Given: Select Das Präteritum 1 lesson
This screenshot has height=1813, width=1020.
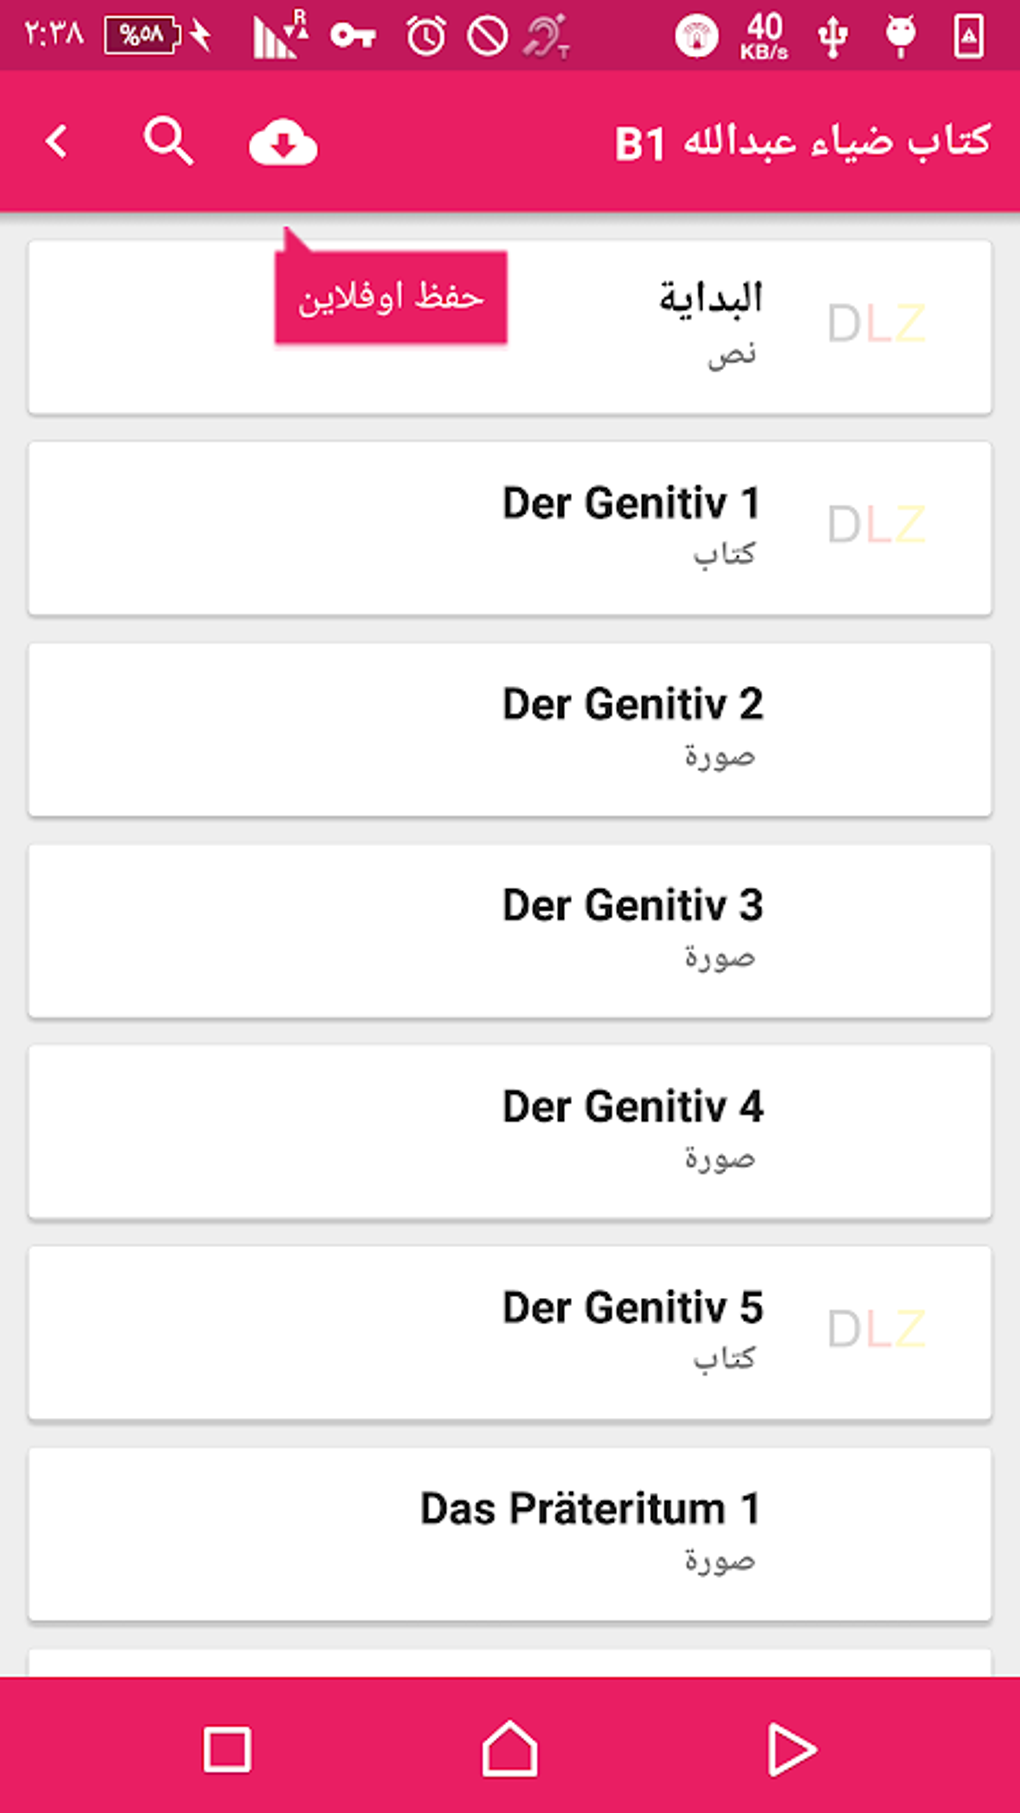Looking at the screenshot, I should coord(590,1509).
